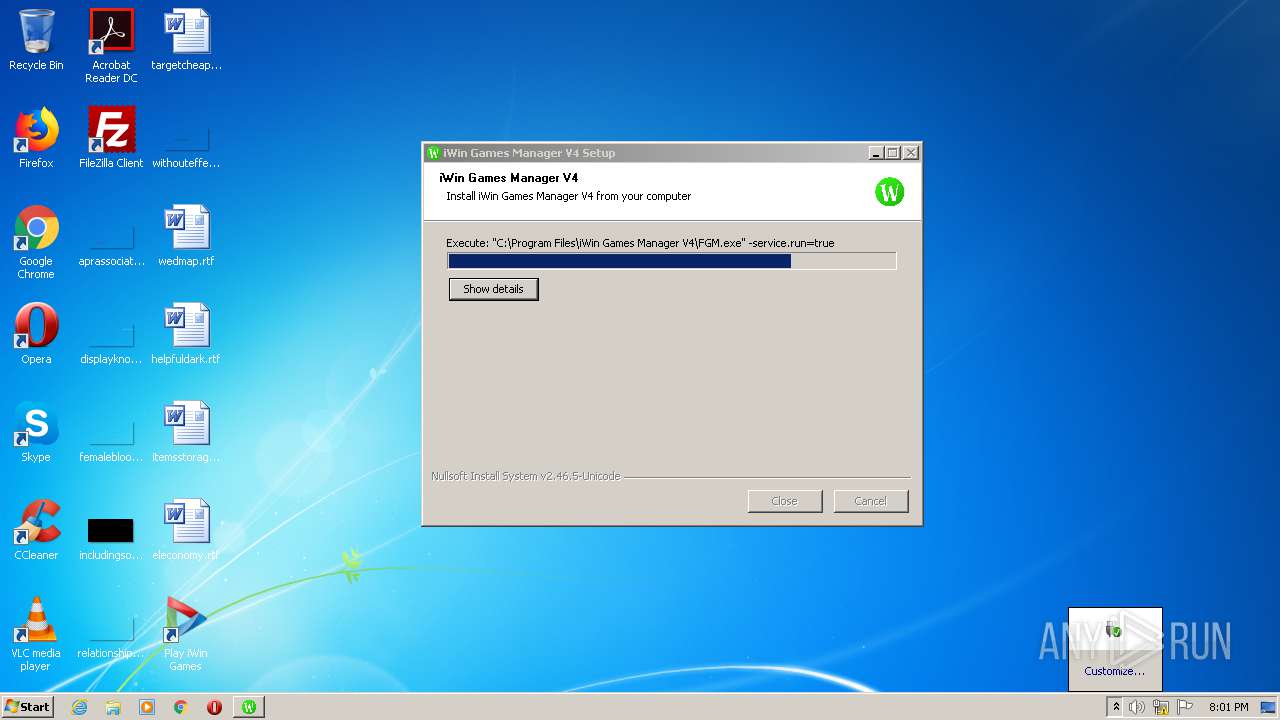
Task: Click the disabled Close button in the setup window
Action: pyautogui.click(x=784, y=501)
